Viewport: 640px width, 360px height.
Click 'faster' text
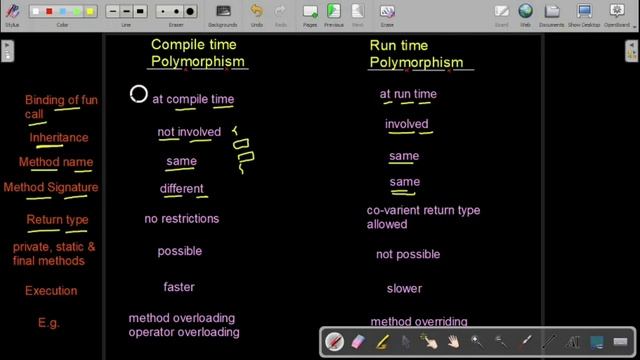click(179, 287)
